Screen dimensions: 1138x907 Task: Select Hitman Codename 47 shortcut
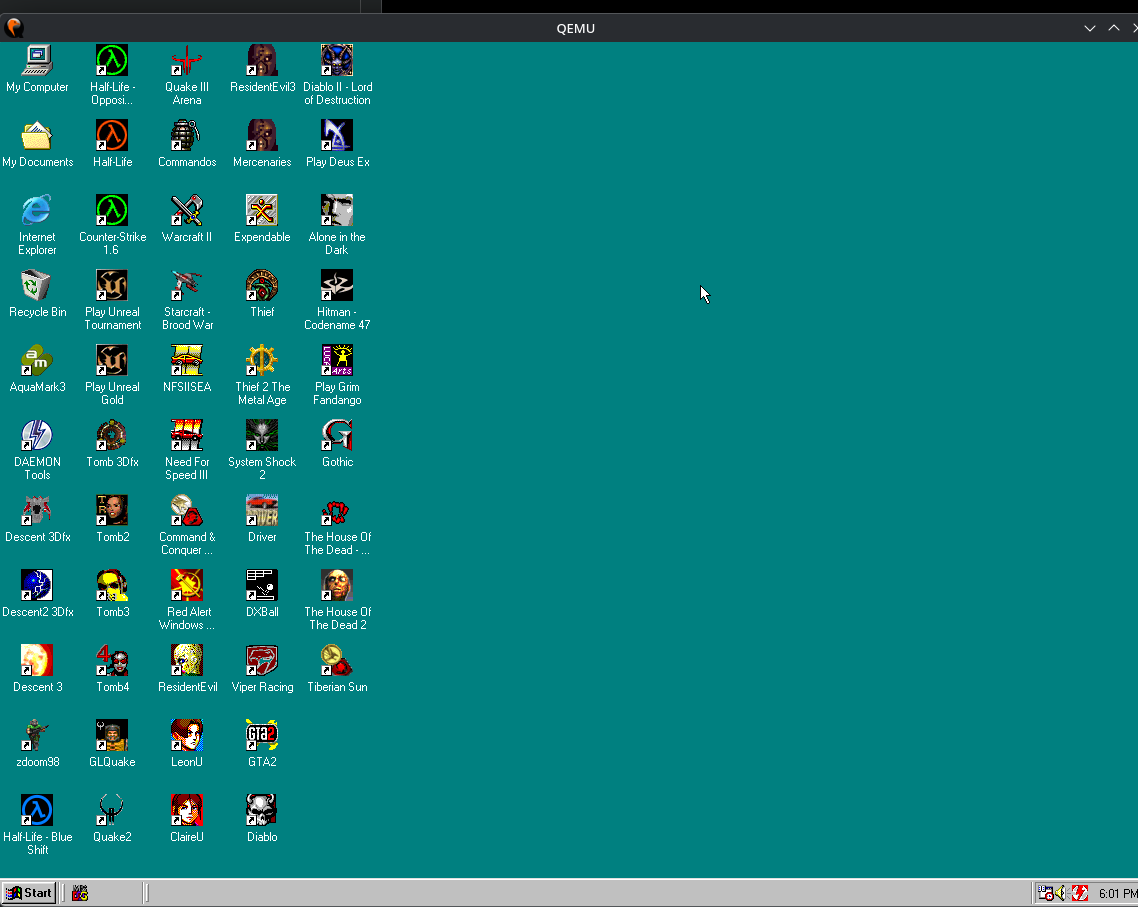coord(337,285)
